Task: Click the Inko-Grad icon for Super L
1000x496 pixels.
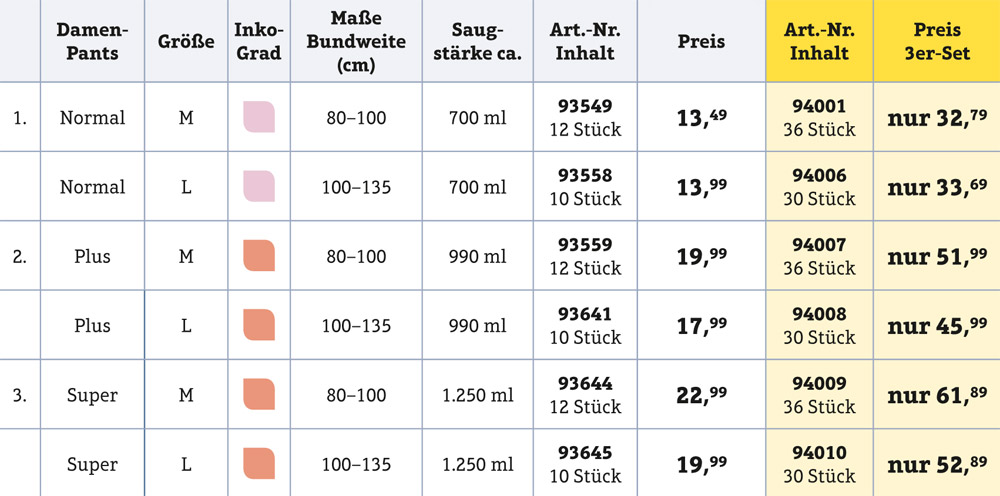Action: (x=259, y=463)
